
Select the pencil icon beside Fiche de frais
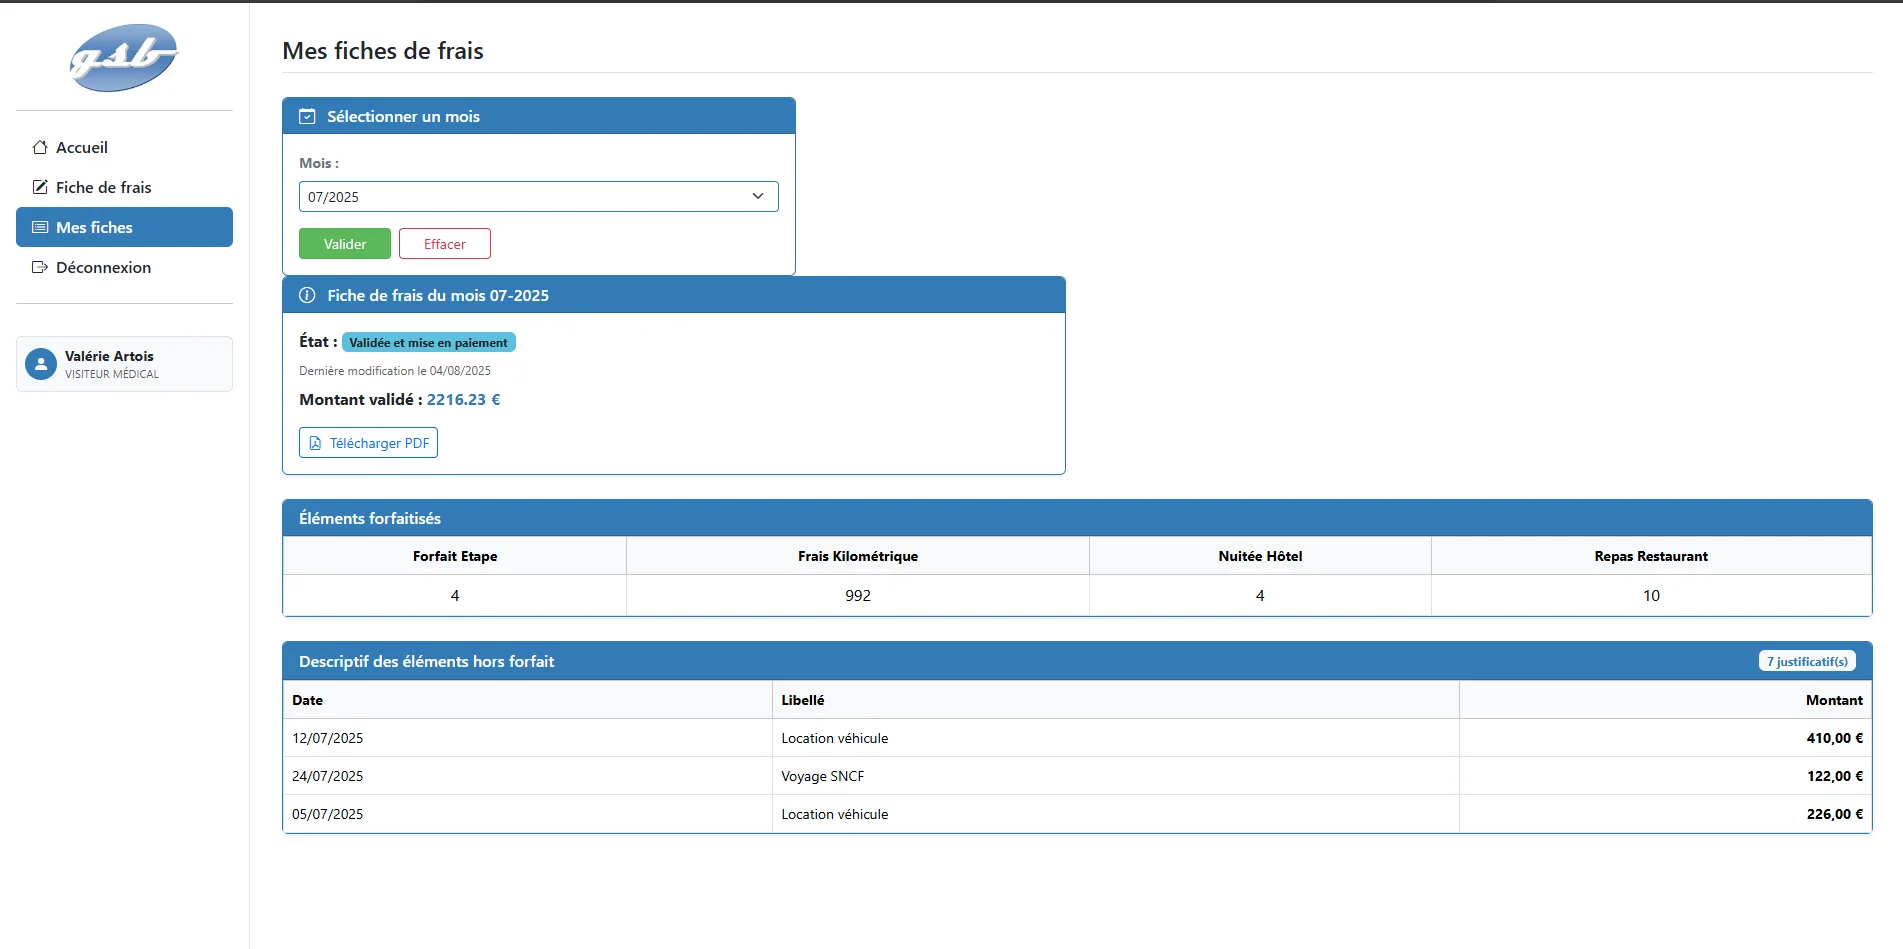click(39, 187)
